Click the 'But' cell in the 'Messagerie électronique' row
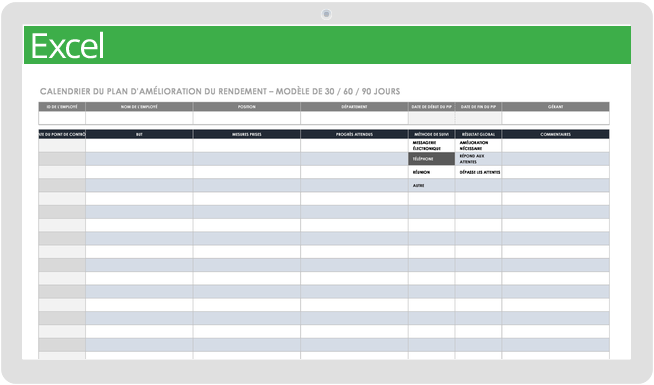 pos(139,146)
